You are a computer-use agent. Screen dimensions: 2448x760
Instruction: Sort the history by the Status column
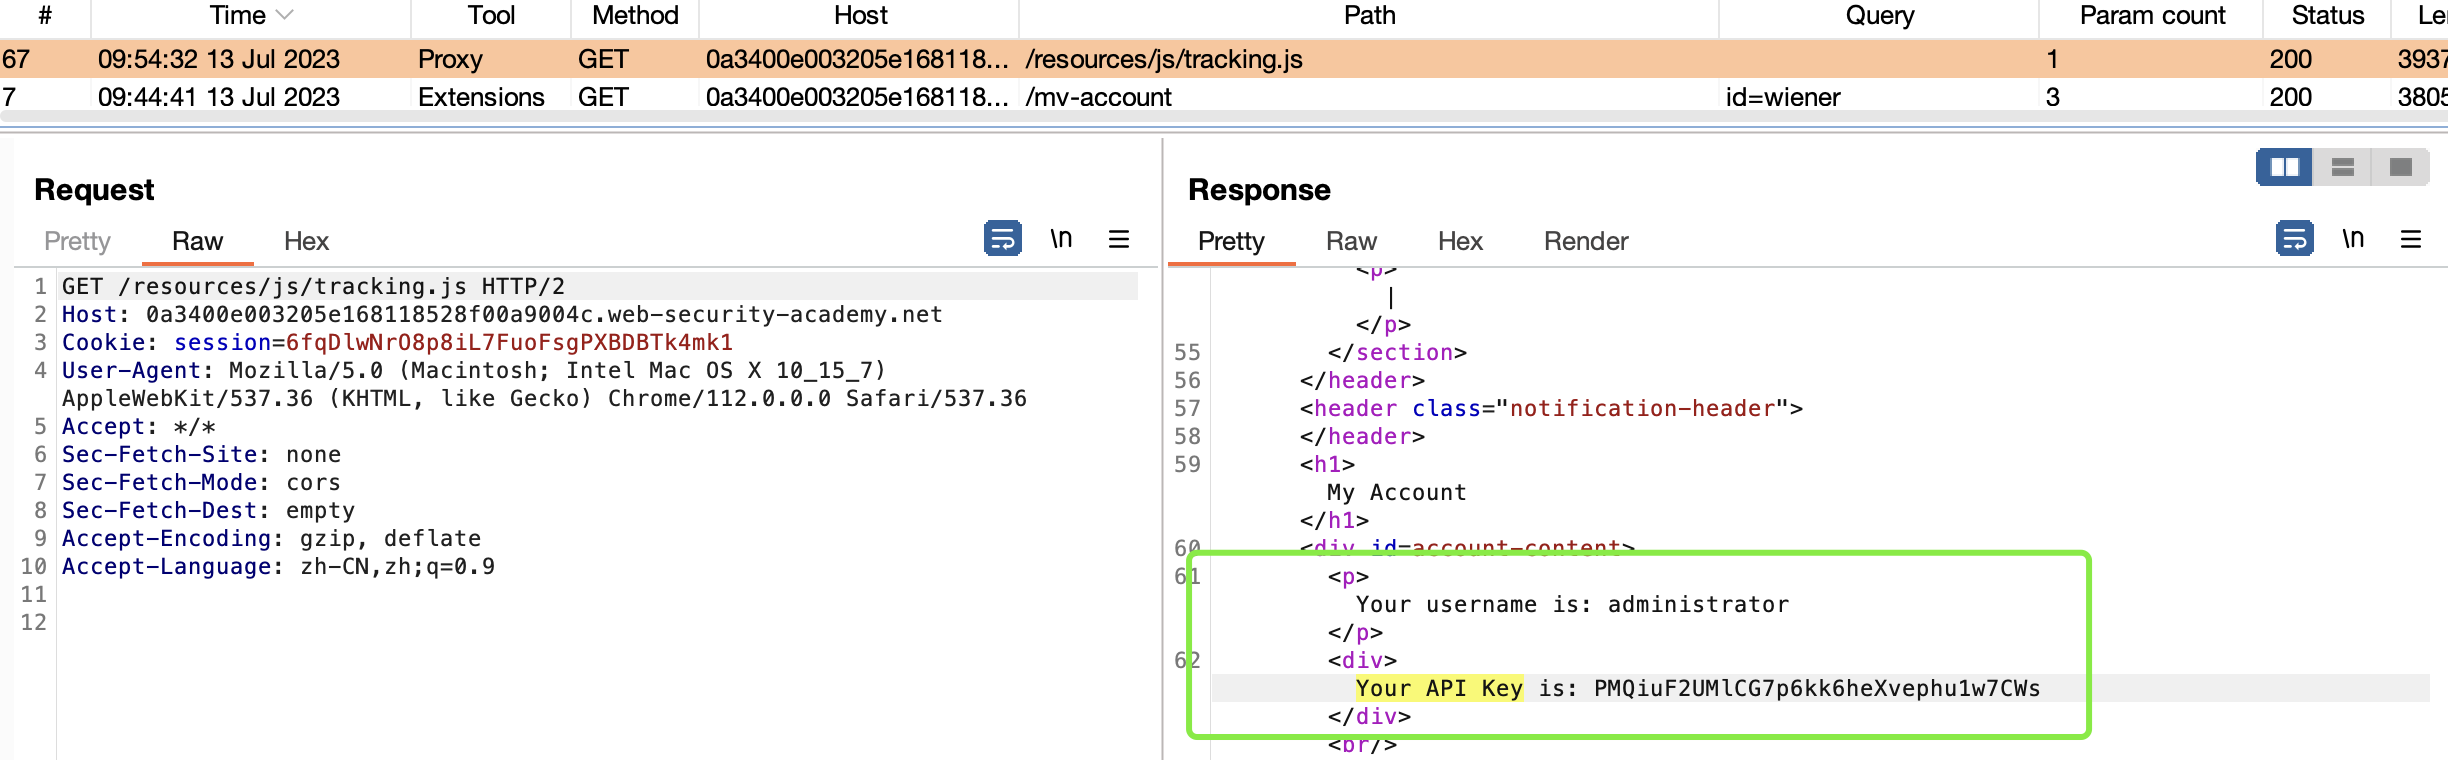pos(2327,15)
